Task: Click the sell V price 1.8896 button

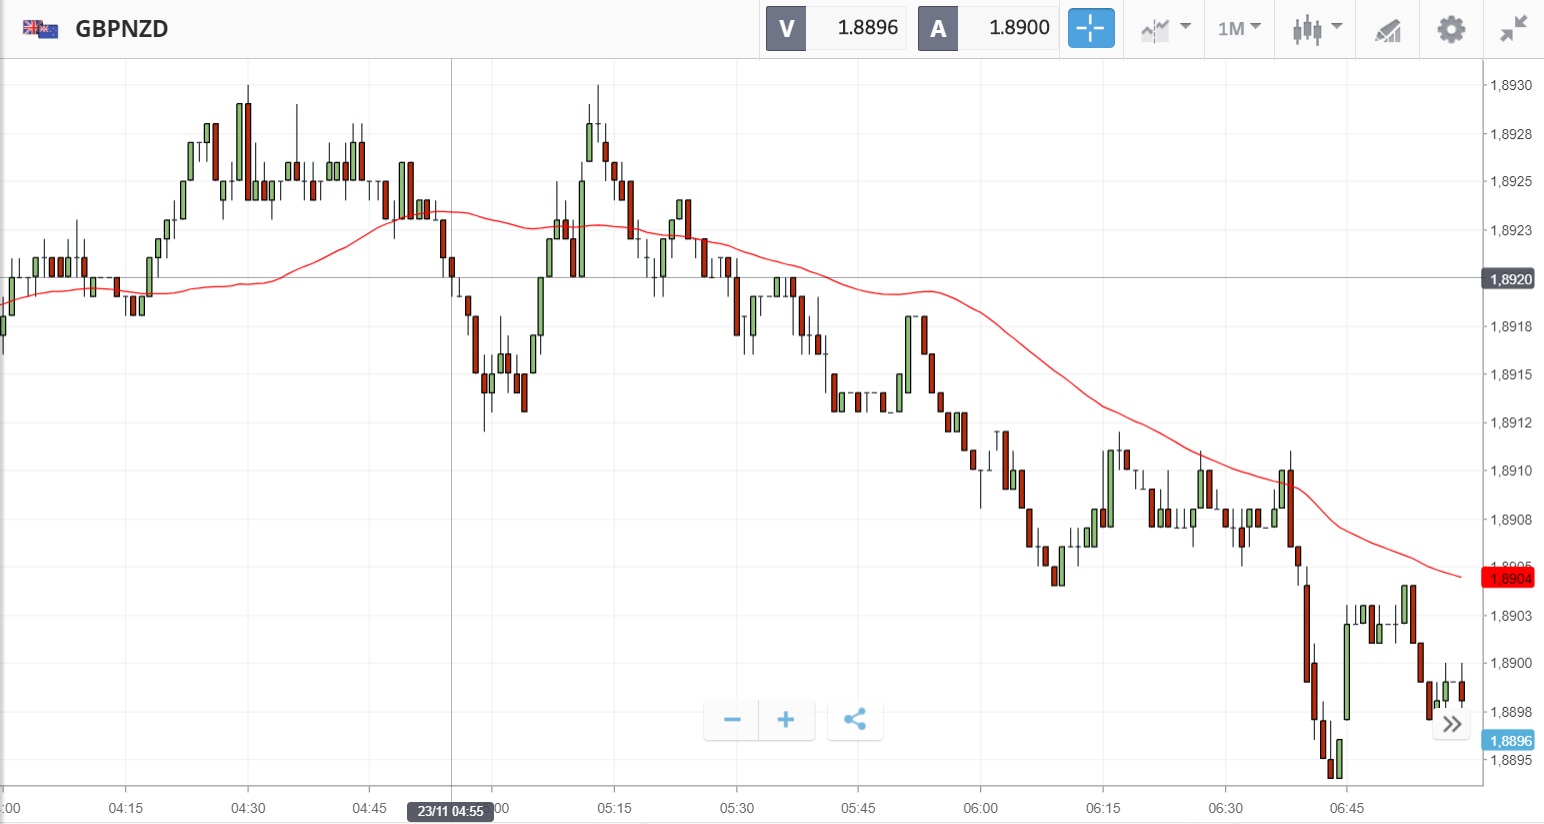Action: pyautogui.click(x=836, y=28)
